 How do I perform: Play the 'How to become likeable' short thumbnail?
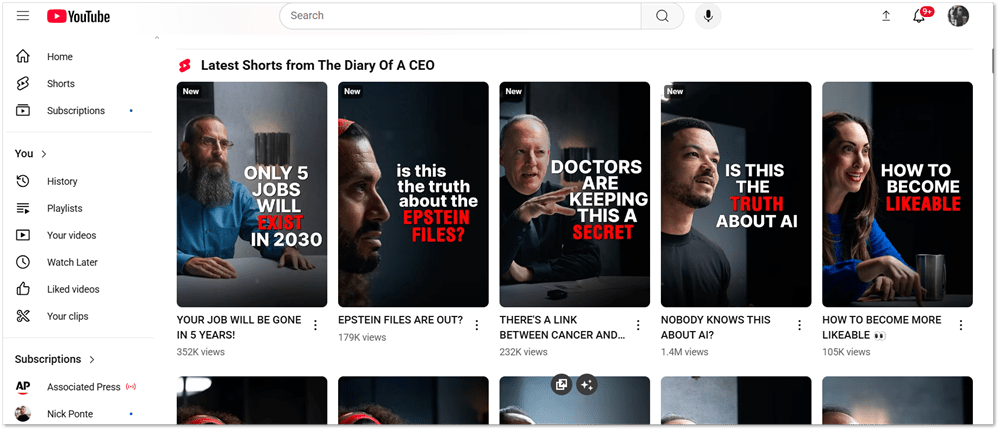(x=897, y=194)
